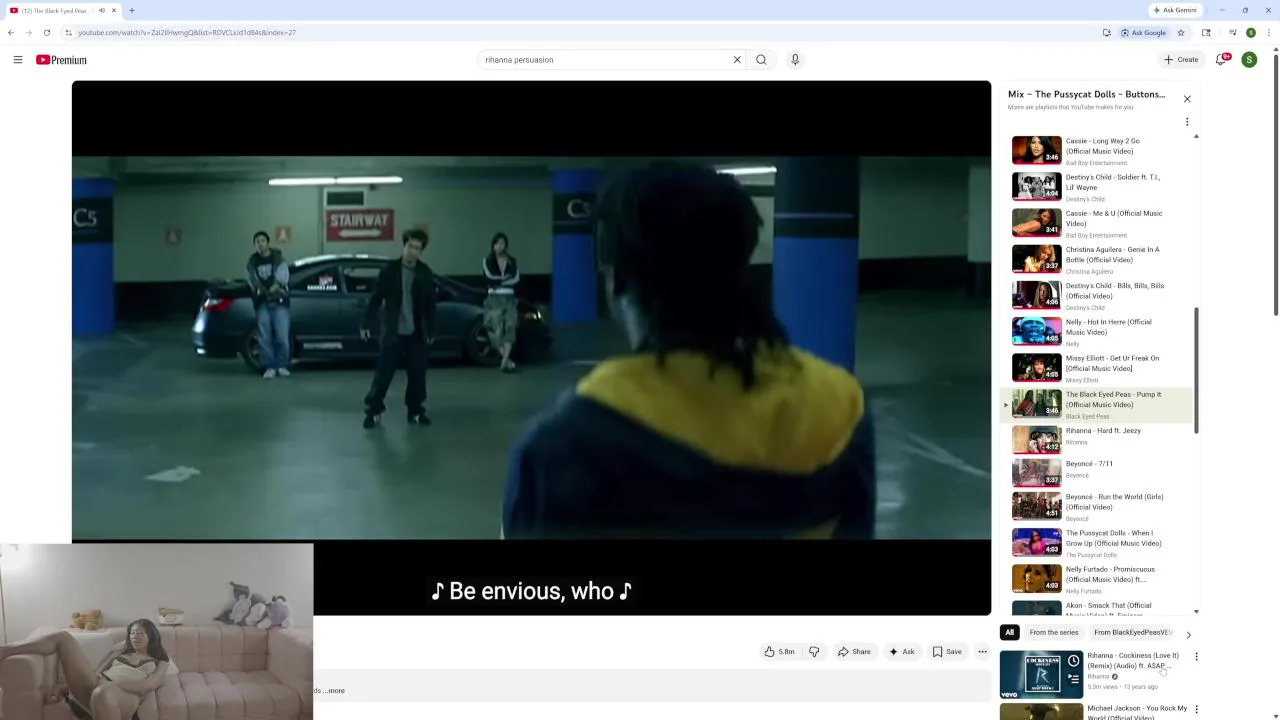Open Cockiness video thumbnail
Image resolution: width=1280 pixels, height=720 pixels.
(x=1041, y=673)
